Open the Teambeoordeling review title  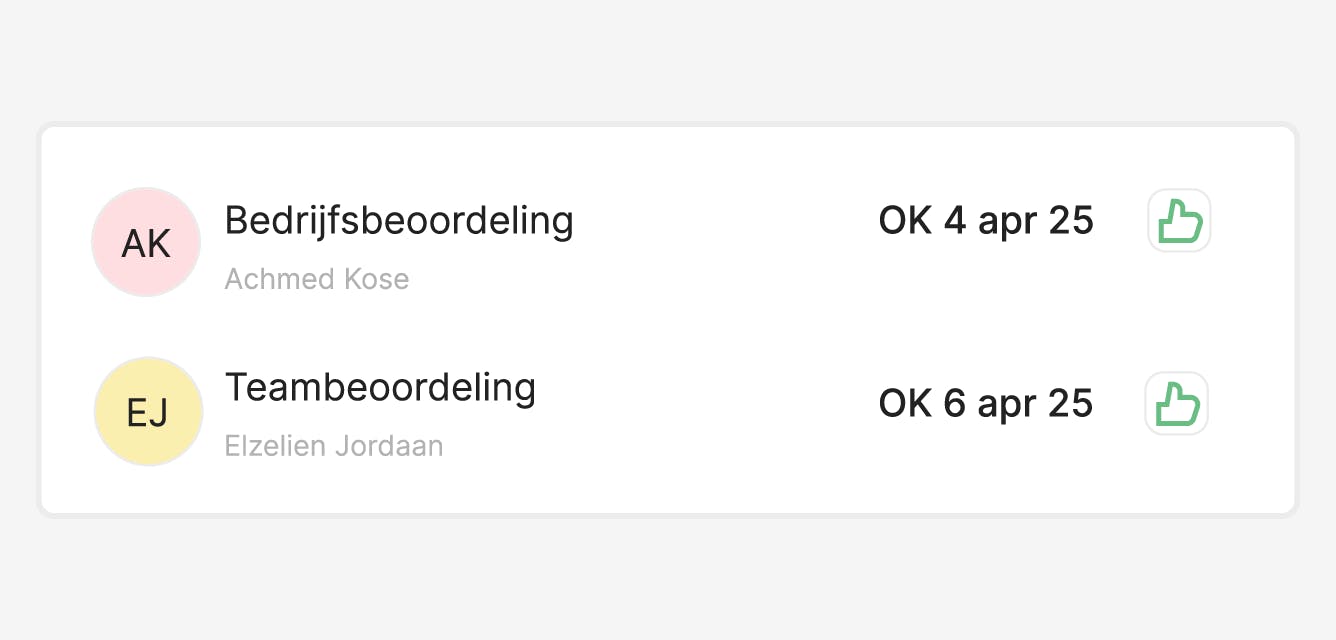click(x=380, y=387)
